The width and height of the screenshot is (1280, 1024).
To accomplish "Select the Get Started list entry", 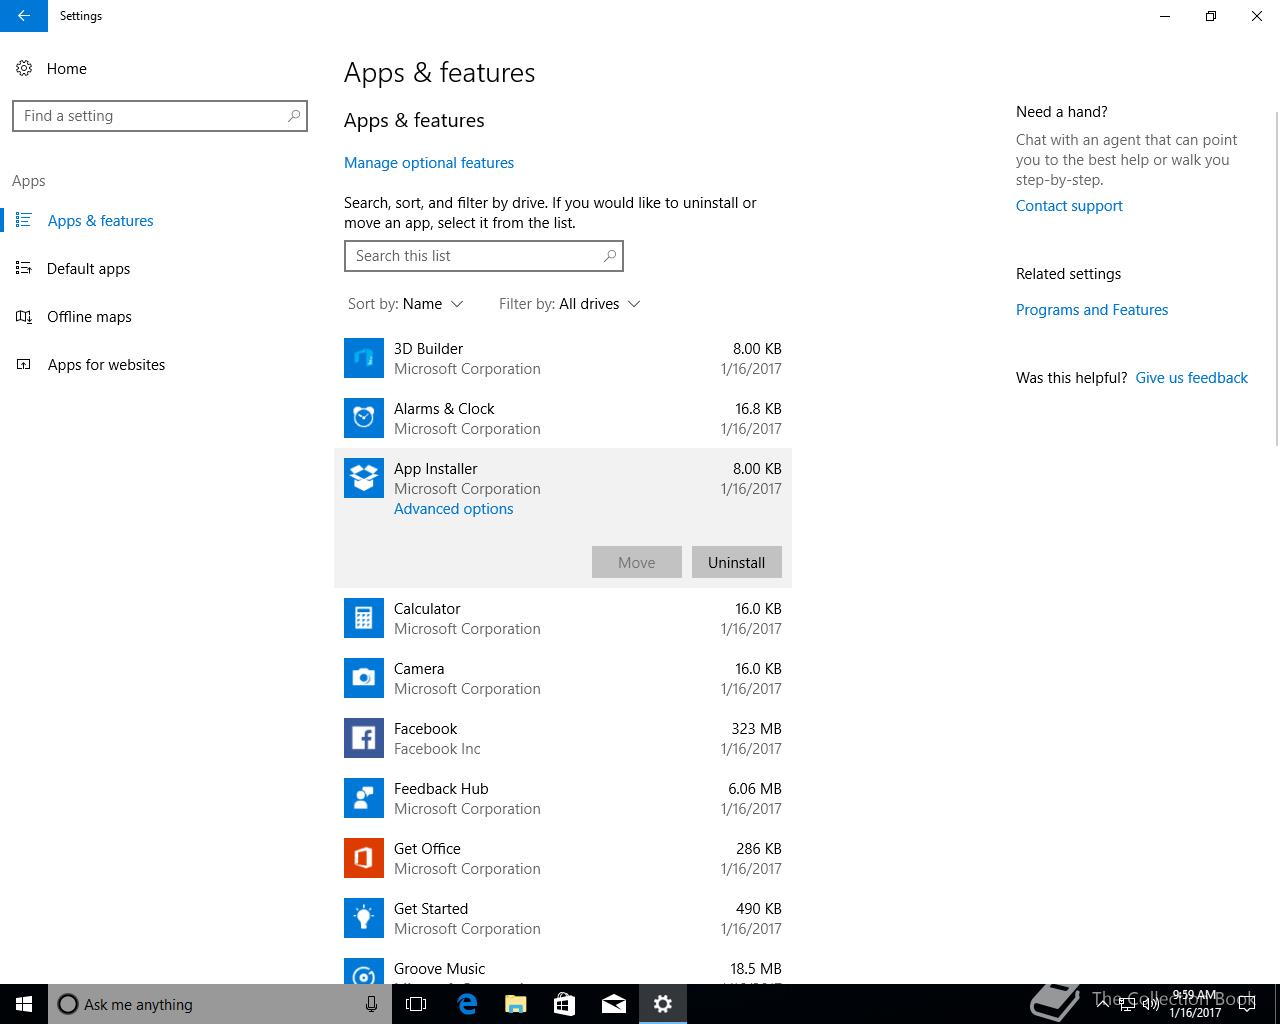I will 563,918.
